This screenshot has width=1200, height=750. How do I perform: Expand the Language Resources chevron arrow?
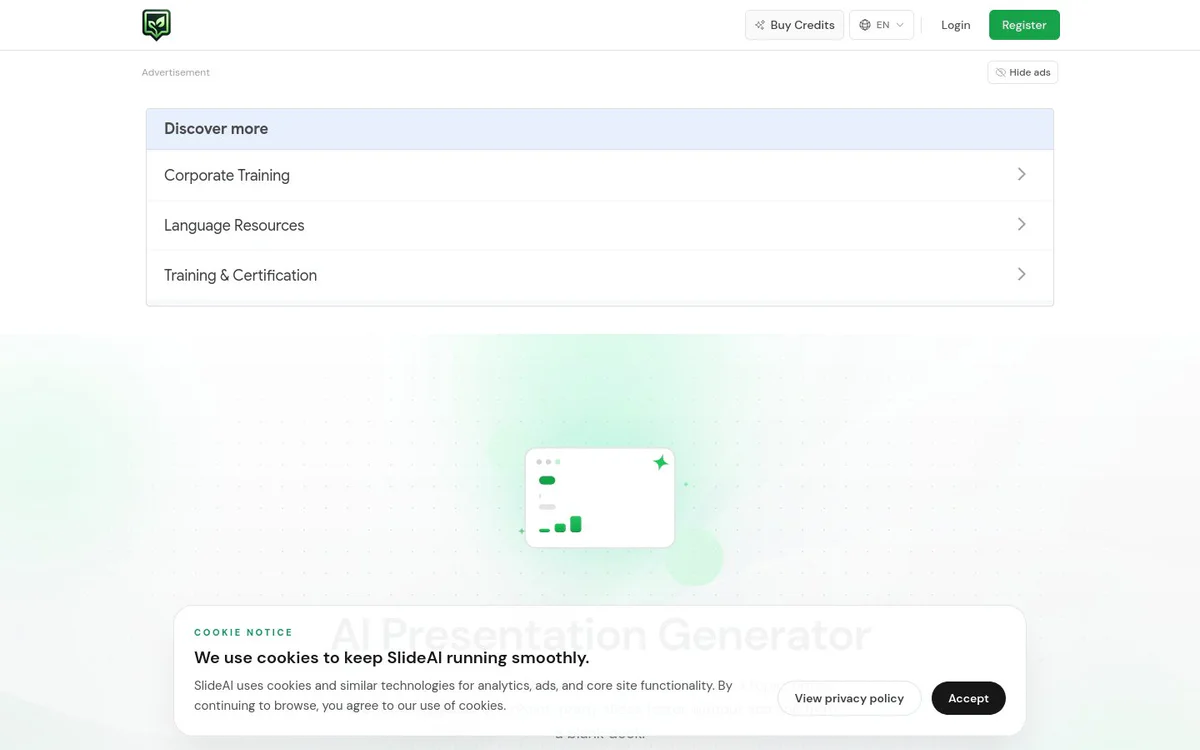(x=1021, y=224)
